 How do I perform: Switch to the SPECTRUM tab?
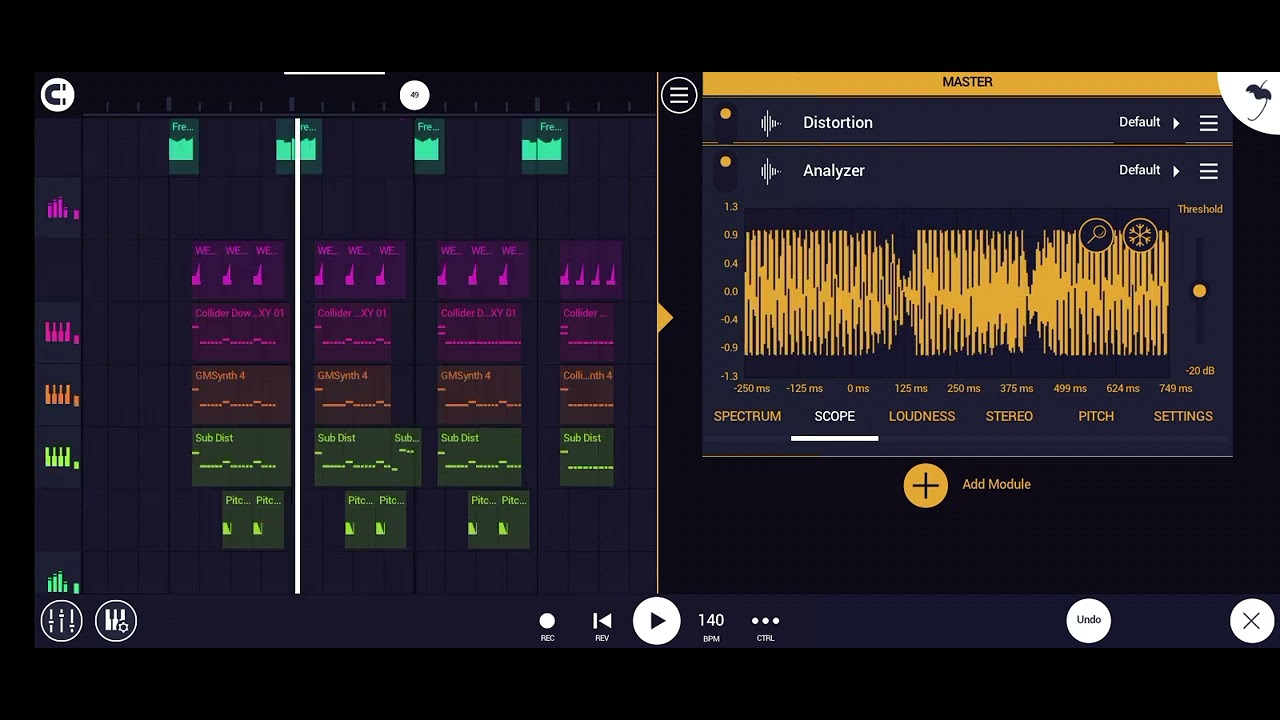[747, 416]
